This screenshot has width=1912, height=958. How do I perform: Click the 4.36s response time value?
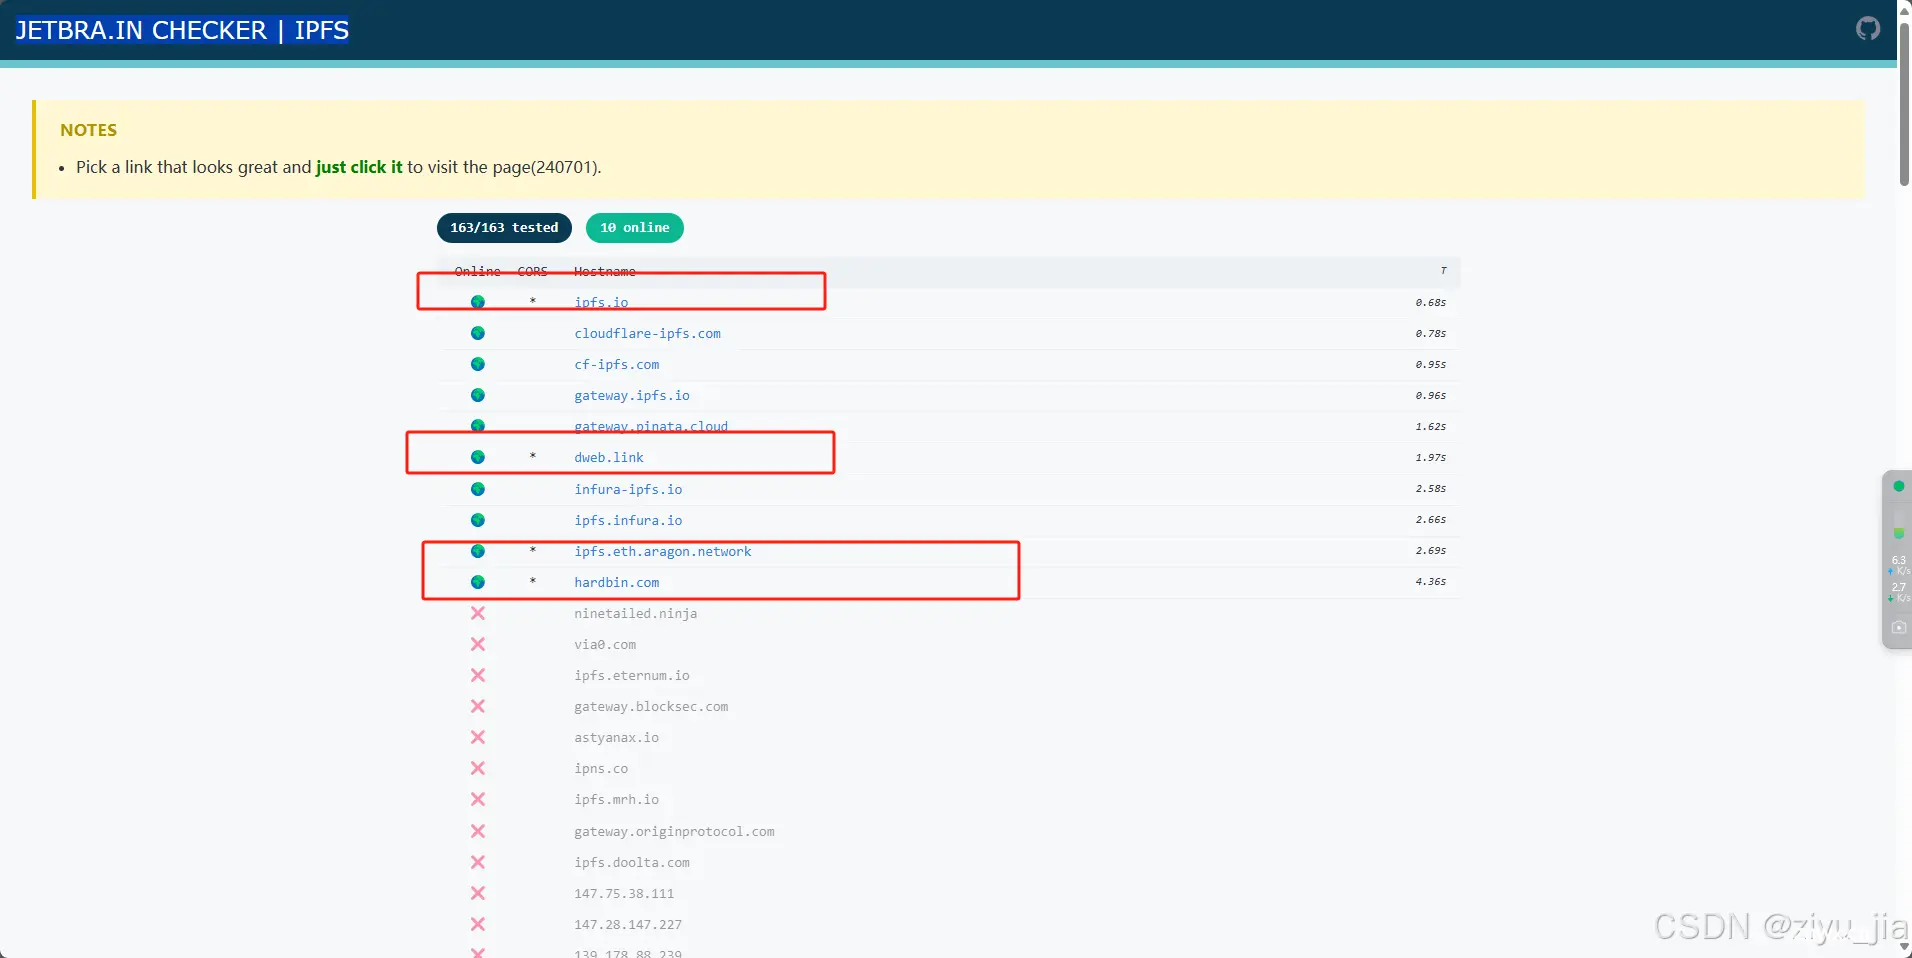tap(1431, 582)
